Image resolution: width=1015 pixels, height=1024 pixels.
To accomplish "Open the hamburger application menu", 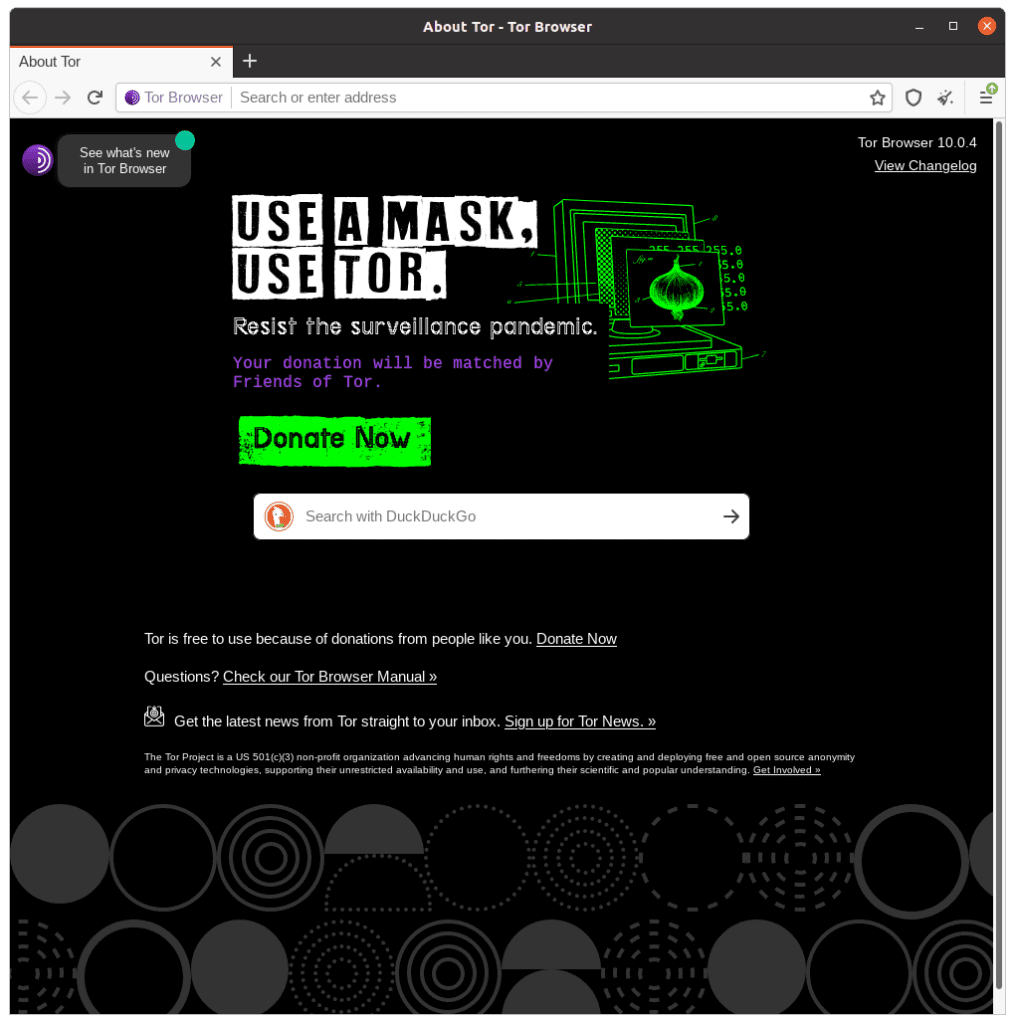I will click(986, 97).
